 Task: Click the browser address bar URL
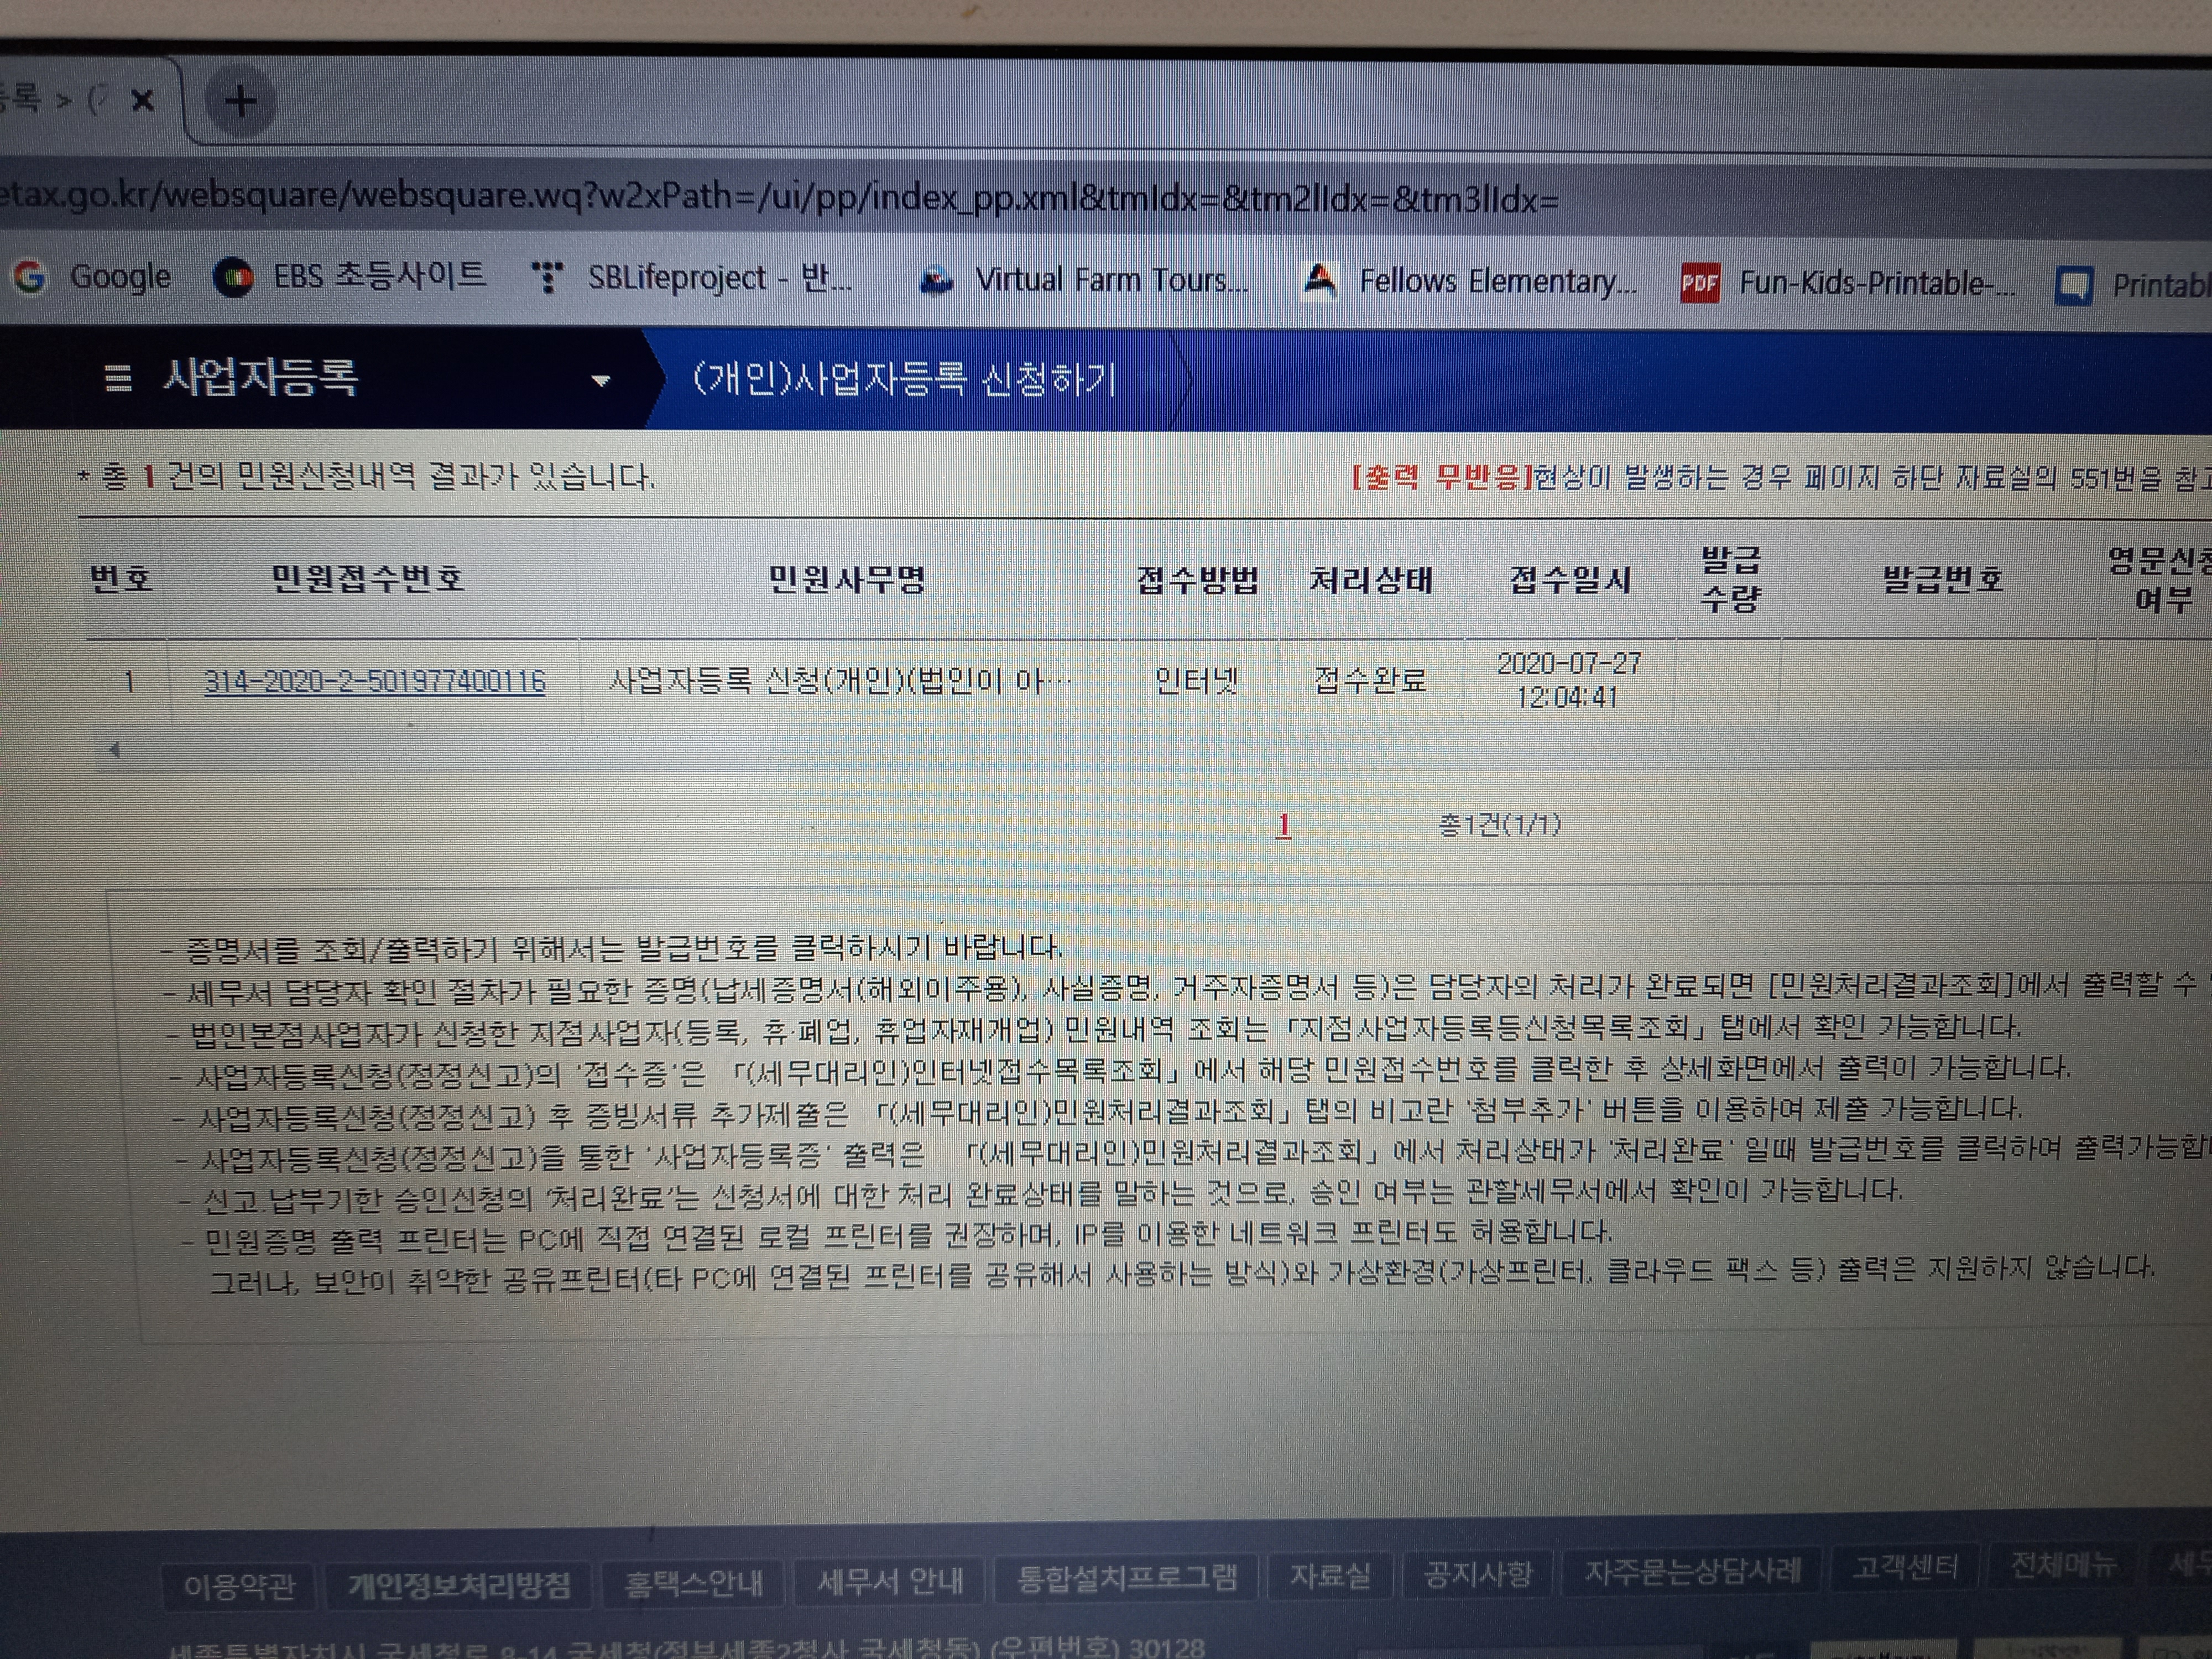[780, 196]
